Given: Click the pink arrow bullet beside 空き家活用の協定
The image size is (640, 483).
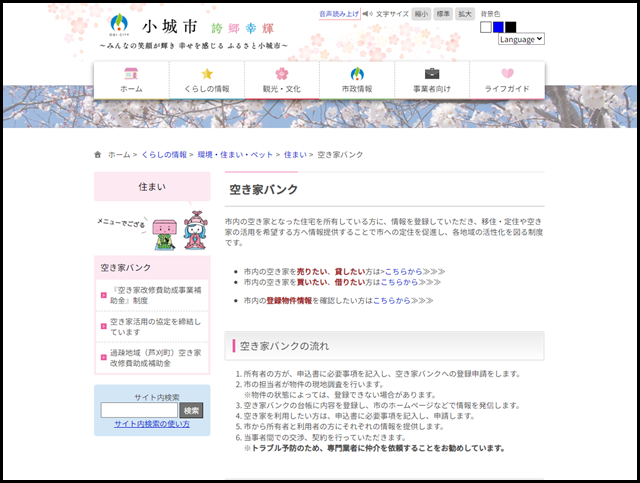Looking at the screenshot, I should (104, 326).
